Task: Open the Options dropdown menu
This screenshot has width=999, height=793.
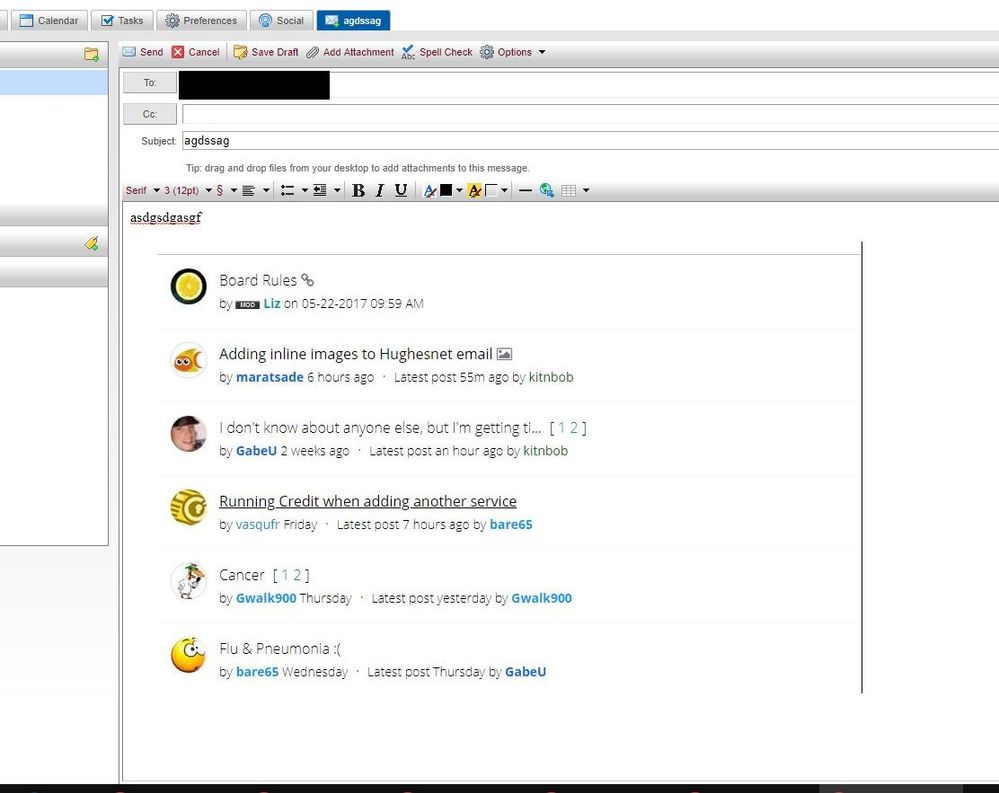Action: pos(513,52)
